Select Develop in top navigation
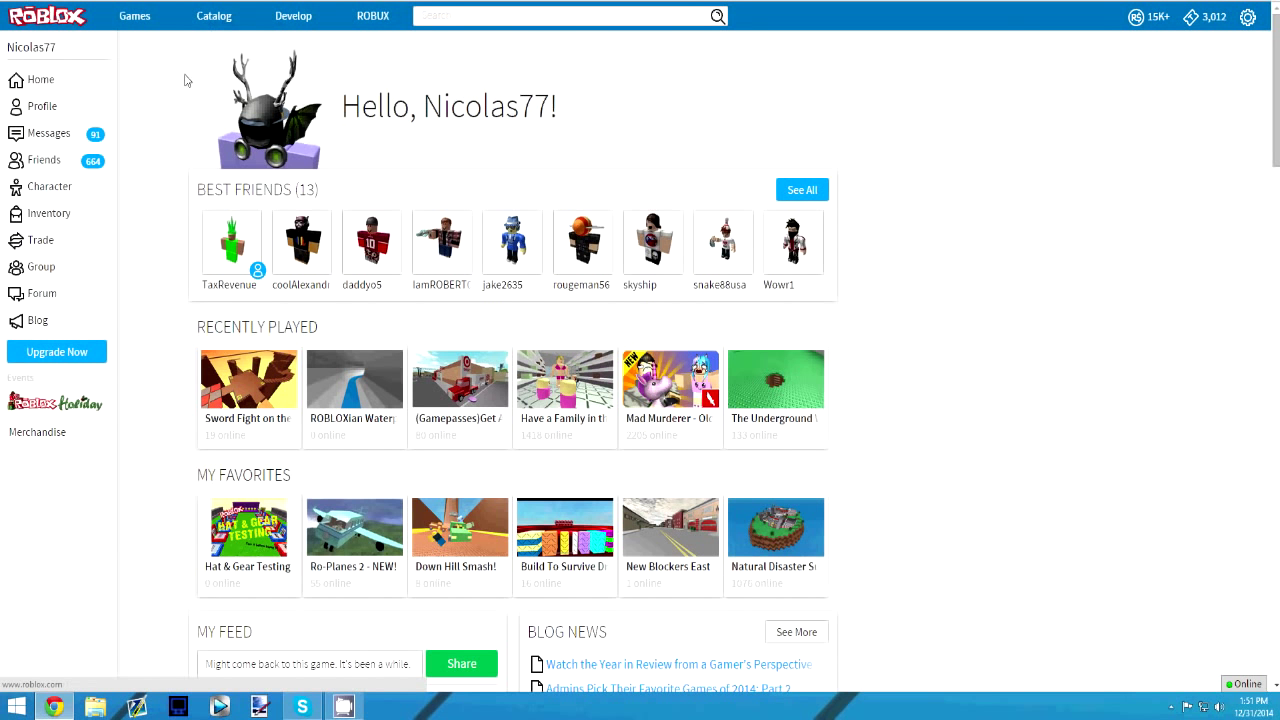 click(293, 16)
